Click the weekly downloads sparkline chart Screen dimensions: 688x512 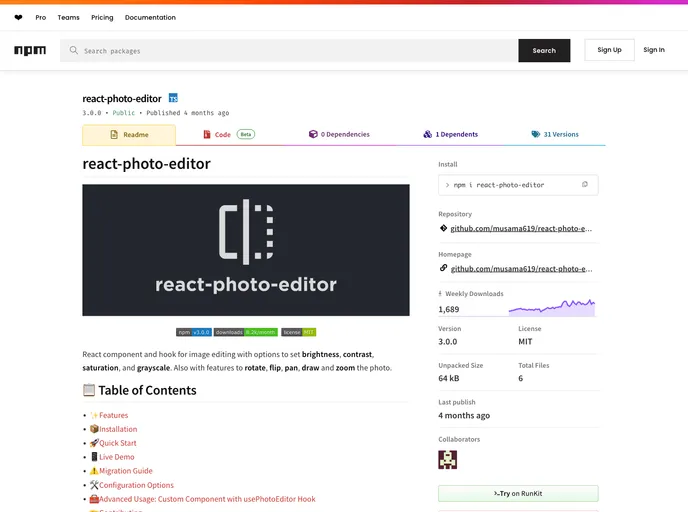pyautogui.click(x=552, y=307)
